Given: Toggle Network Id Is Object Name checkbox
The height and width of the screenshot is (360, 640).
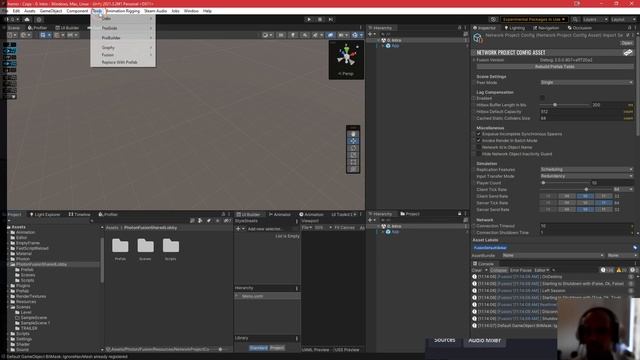Looking at the screenshot, I should point(479,147).
